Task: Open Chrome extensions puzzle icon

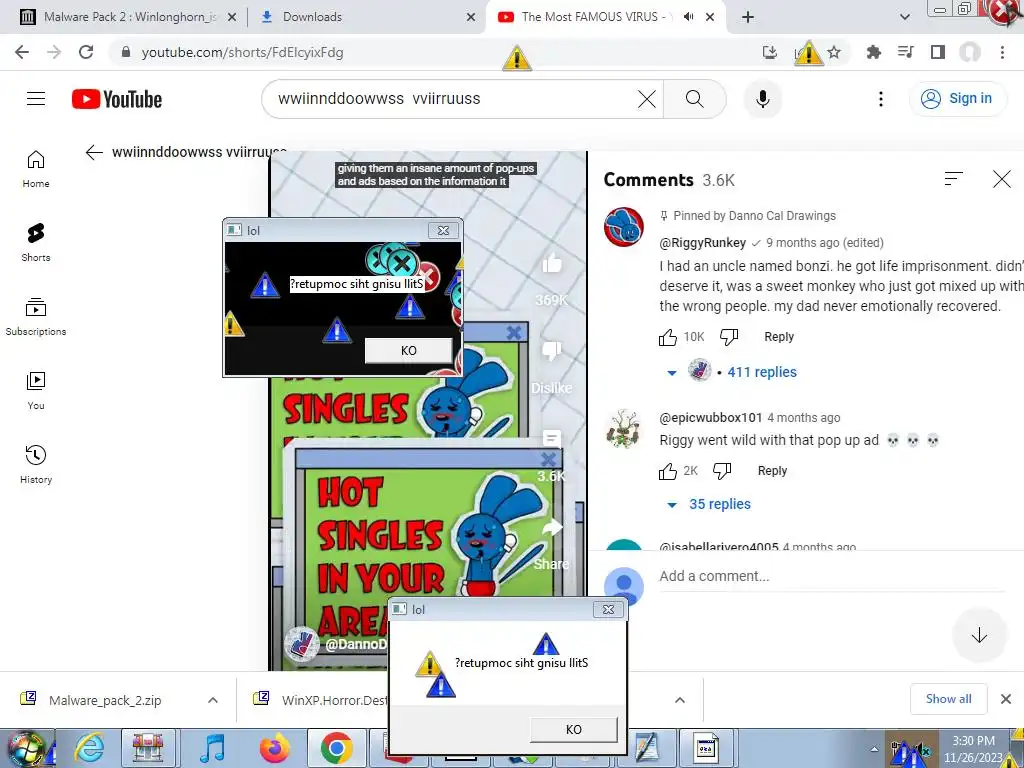Action: 873,52
